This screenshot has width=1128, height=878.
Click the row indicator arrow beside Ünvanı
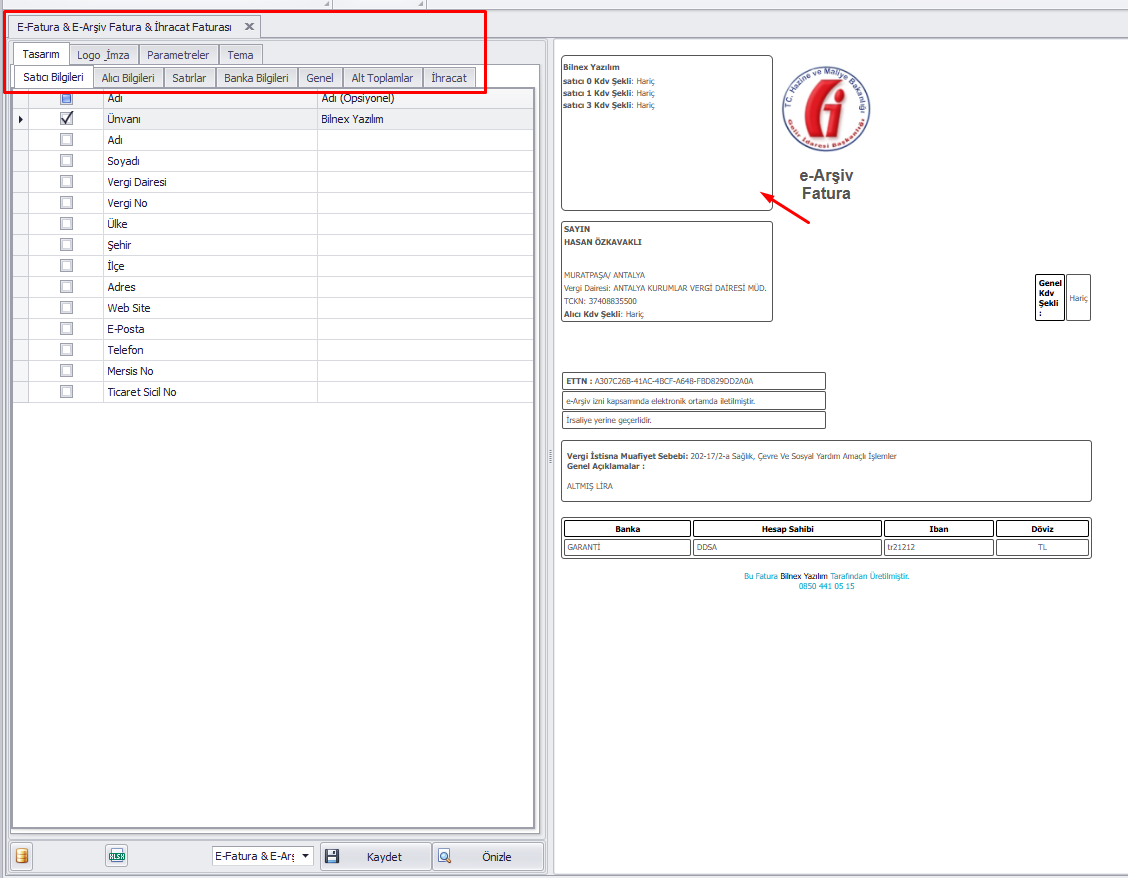tap(20, 119)
